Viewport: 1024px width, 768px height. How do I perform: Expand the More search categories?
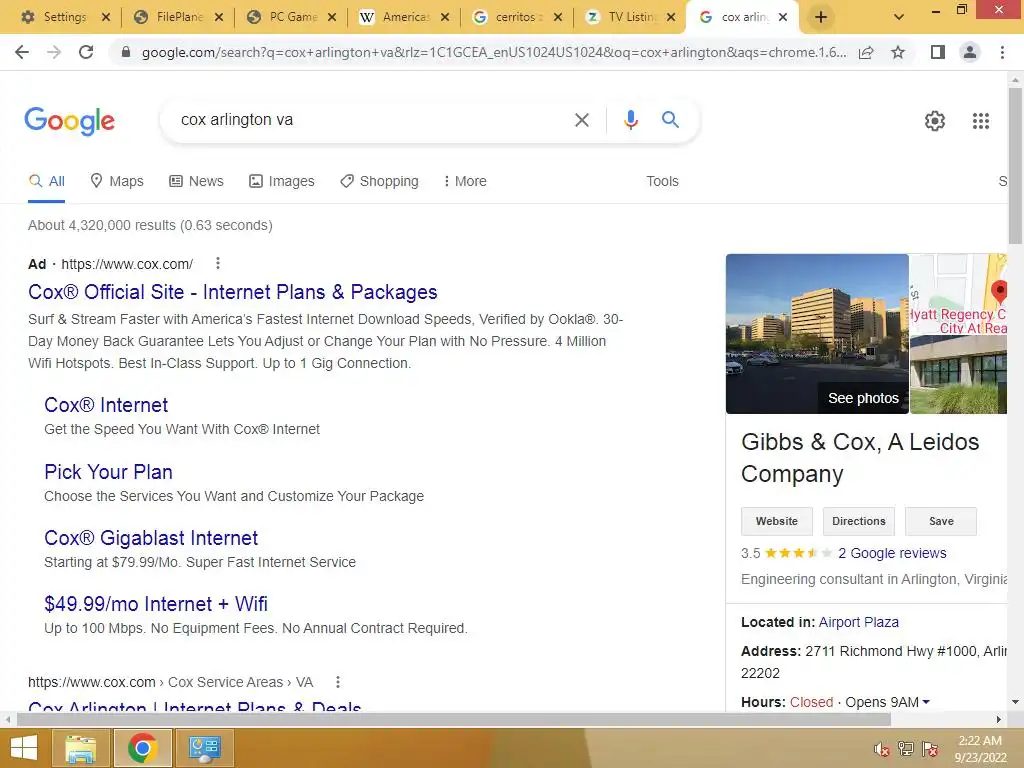(465, 182)
